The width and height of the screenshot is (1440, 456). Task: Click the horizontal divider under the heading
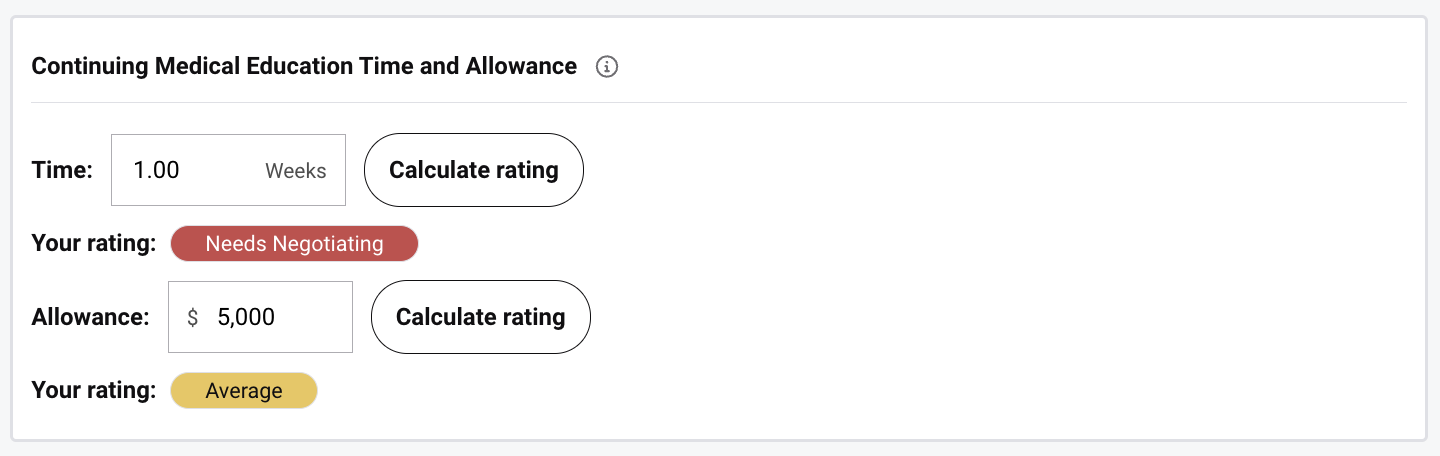(x=719, y=102)
